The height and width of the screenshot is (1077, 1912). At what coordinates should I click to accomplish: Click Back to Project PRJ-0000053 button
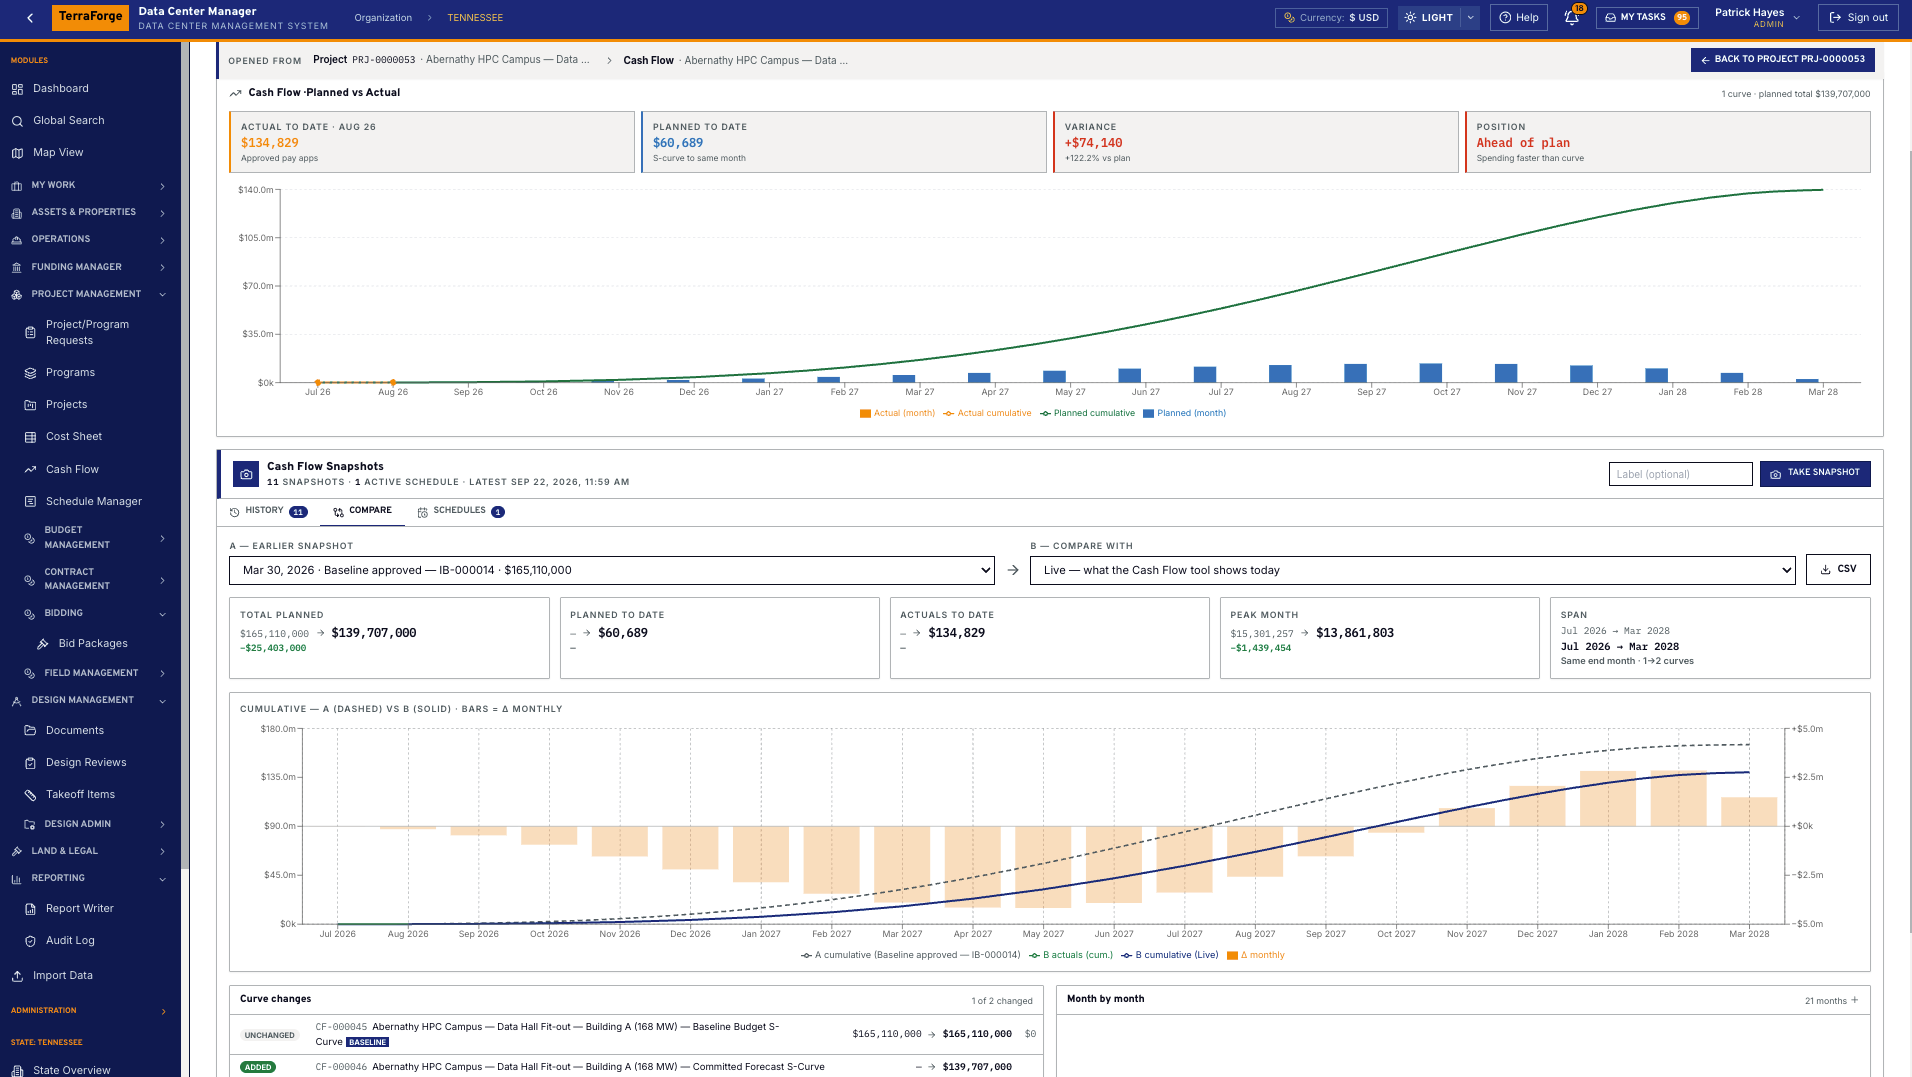click(x=1782, y=60)
